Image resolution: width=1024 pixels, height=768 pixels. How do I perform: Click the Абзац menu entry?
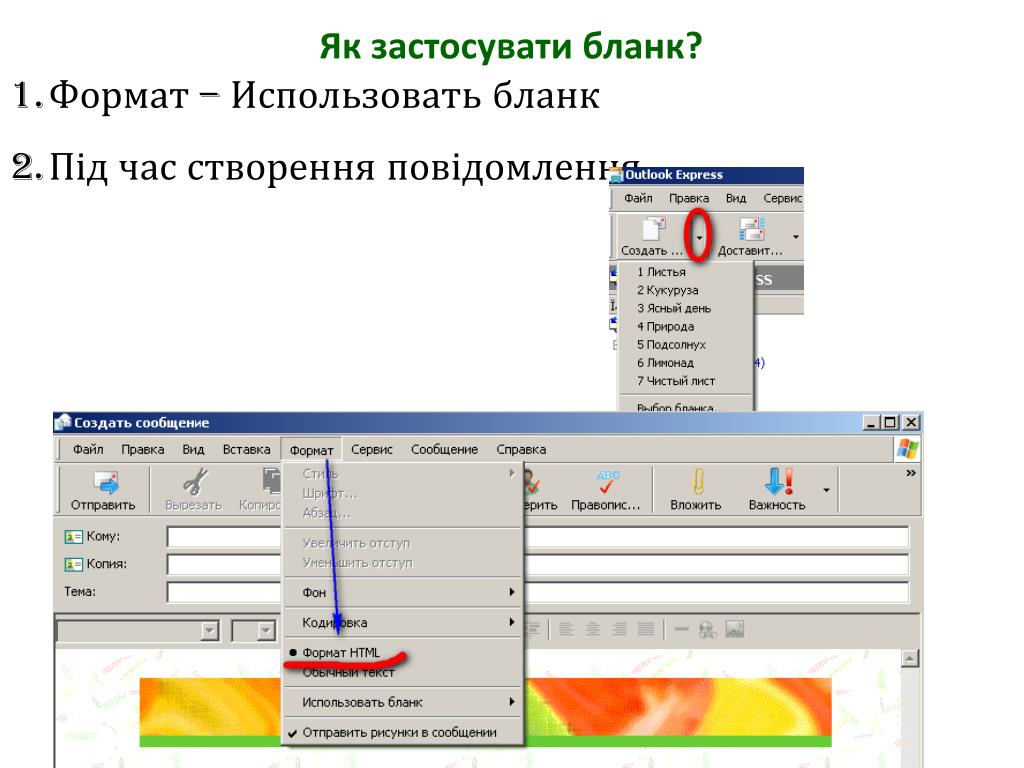point(327,513)
